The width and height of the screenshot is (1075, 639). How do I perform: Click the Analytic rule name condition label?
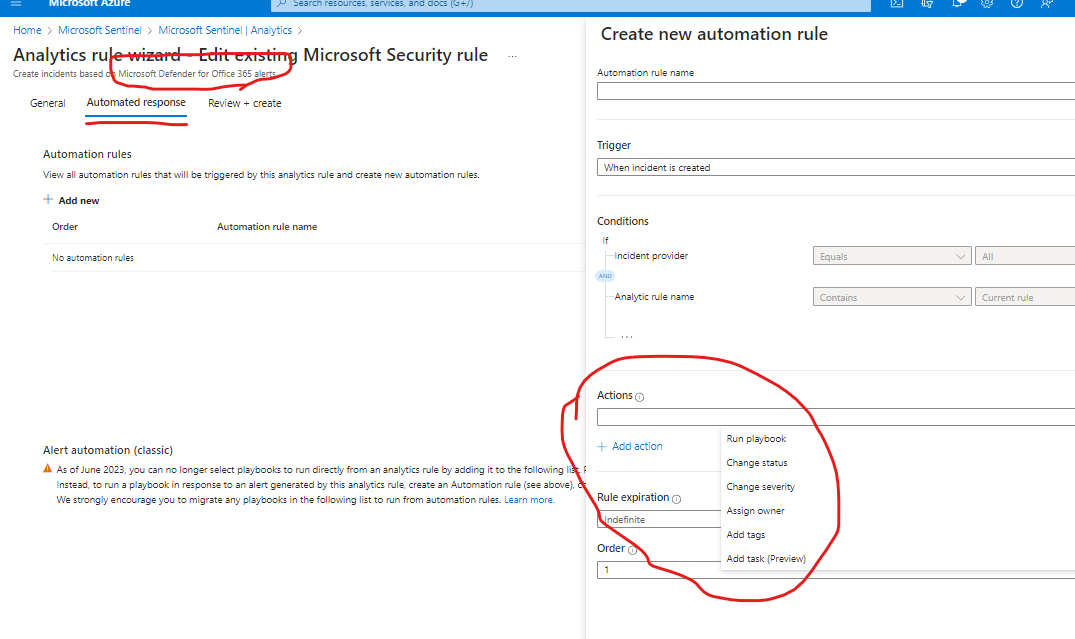654,297
